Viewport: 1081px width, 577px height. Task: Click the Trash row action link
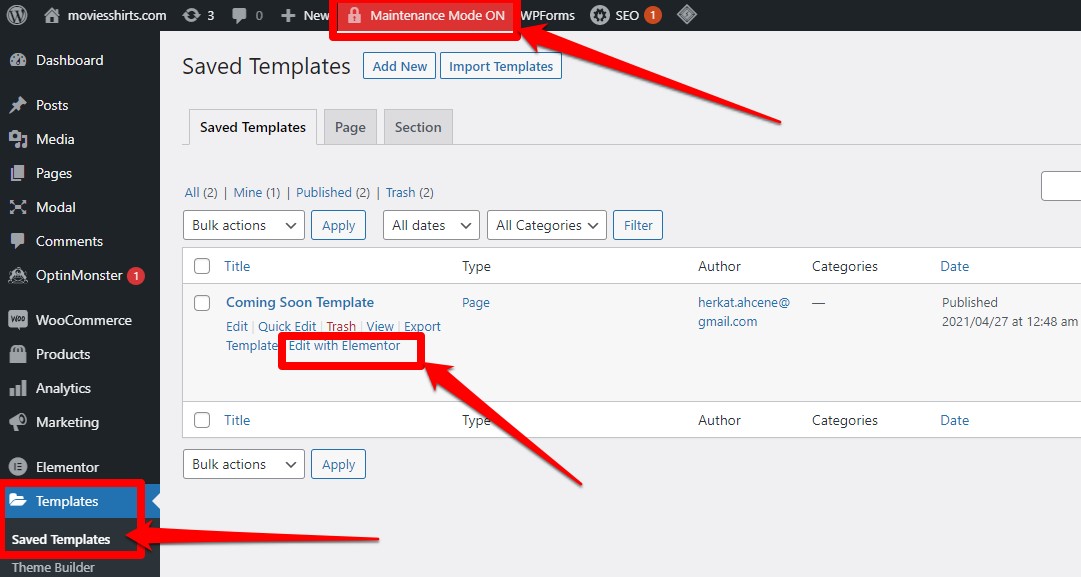pos(341,327)
